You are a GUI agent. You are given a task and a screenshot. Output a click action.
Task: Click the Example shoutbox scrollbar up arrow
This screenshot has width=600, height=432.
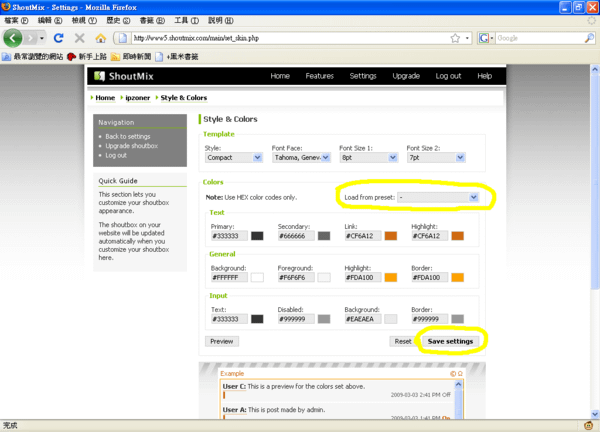pos(458,384)
